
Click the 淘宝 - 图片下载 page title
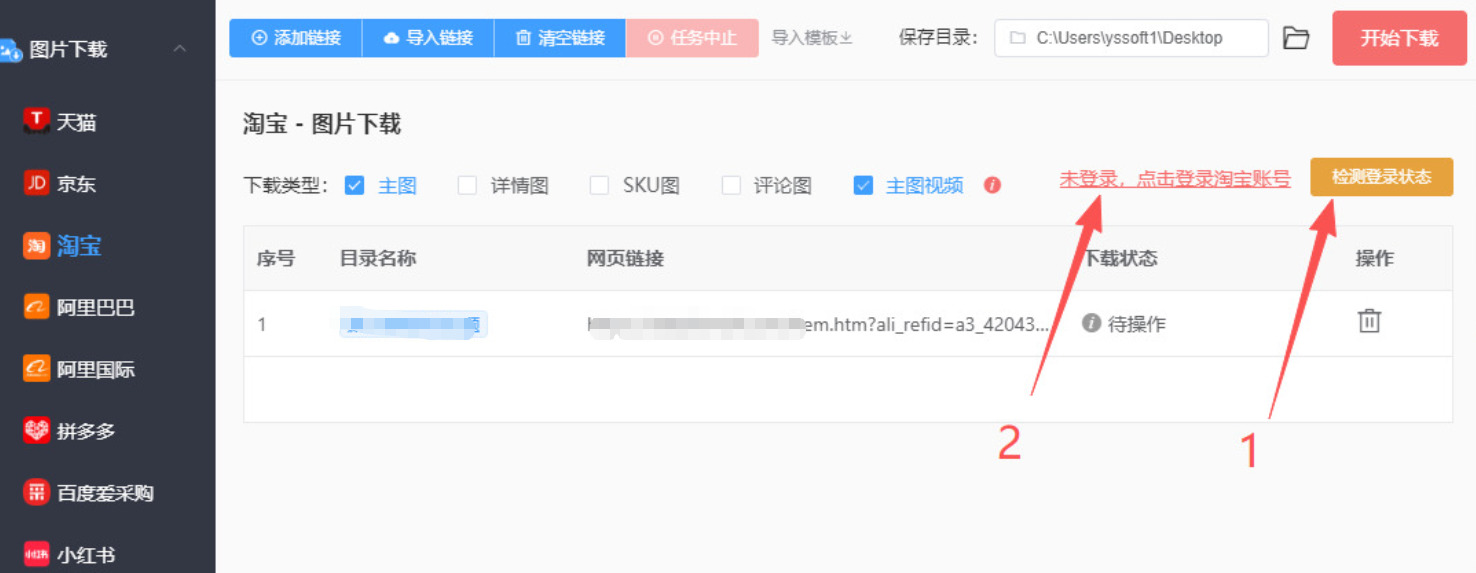pyautogui.click(x=322, y=124)
